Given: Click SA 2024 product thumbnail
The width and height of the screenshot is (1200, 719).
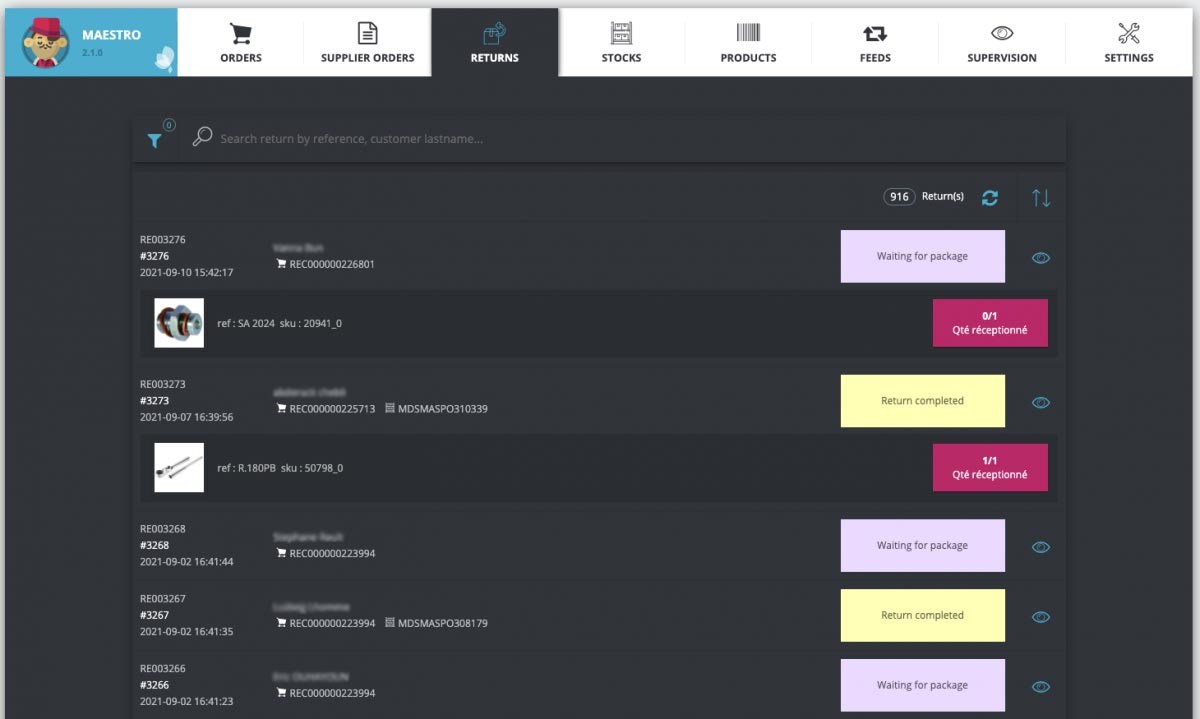Looking at the screenshot, I should [x=179, y=323].
